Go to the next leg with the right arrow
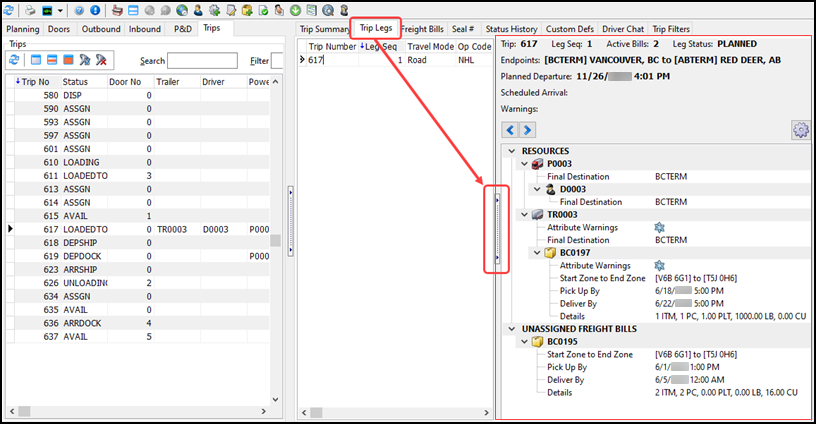The height and width of the screenshot is (424, 816). pos(527,130)
